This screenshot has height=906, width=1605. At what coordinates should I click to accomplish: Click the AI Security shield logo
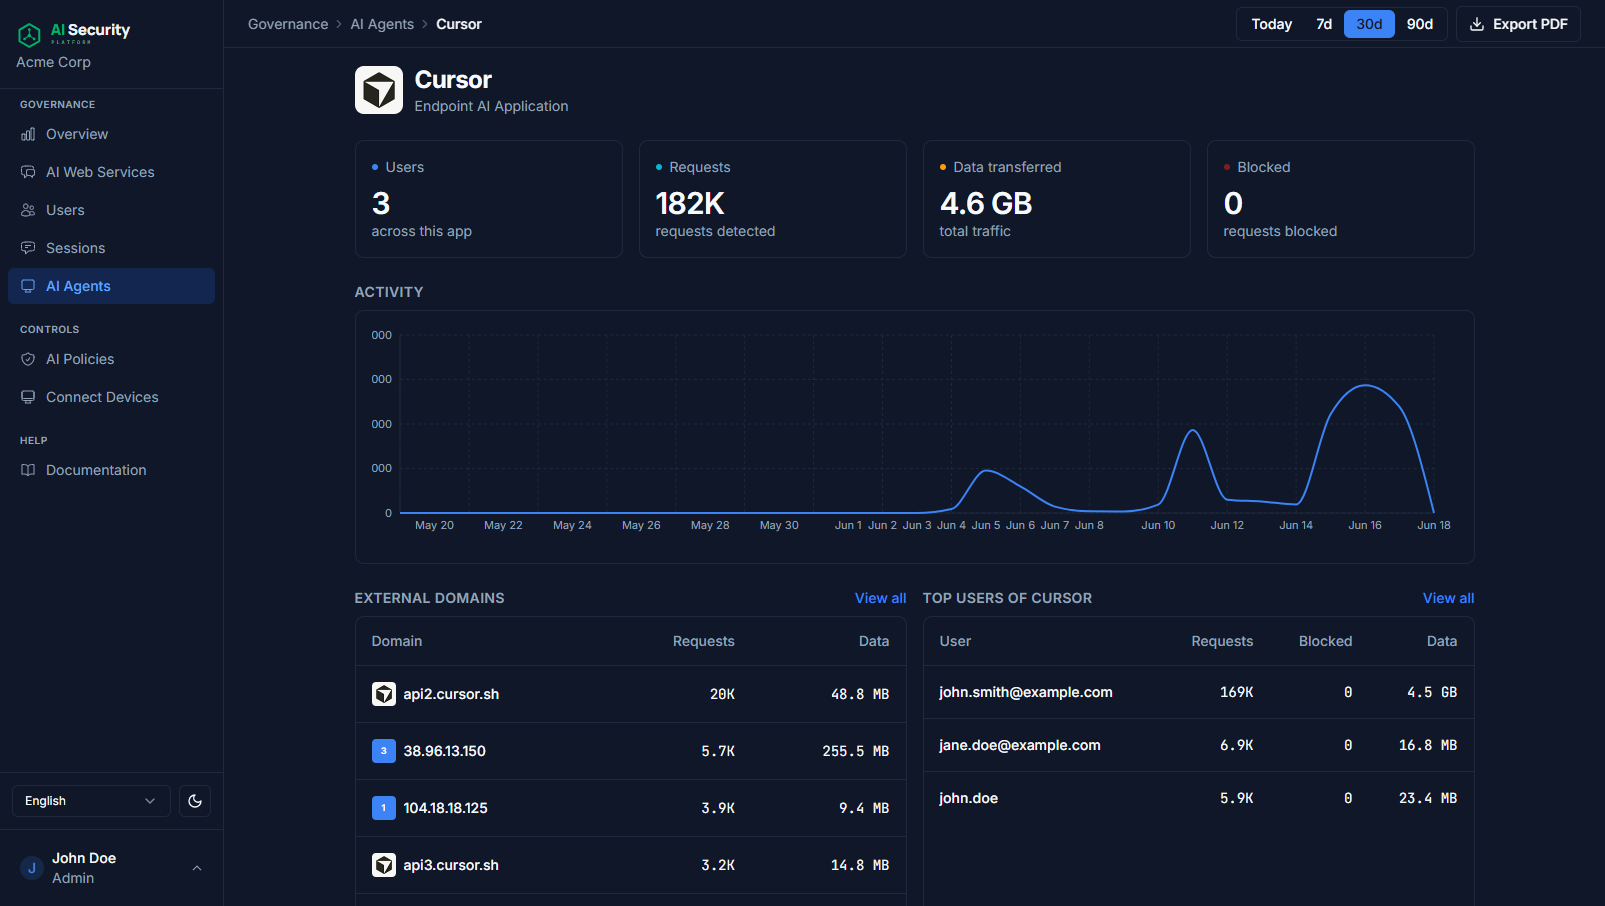(30, 35)
